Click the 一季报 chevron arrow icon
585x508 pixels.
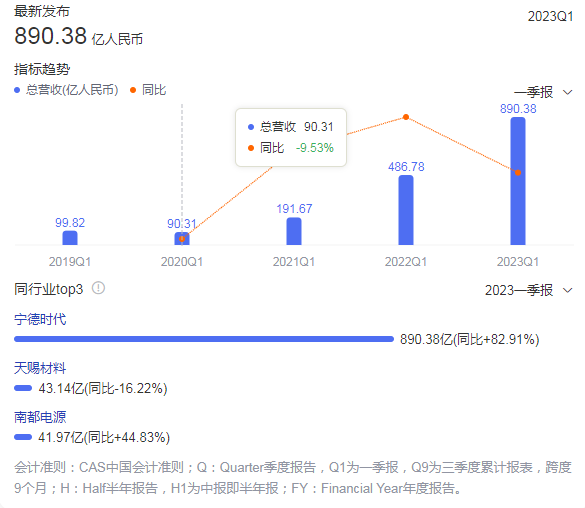click(x=567, y=92)
